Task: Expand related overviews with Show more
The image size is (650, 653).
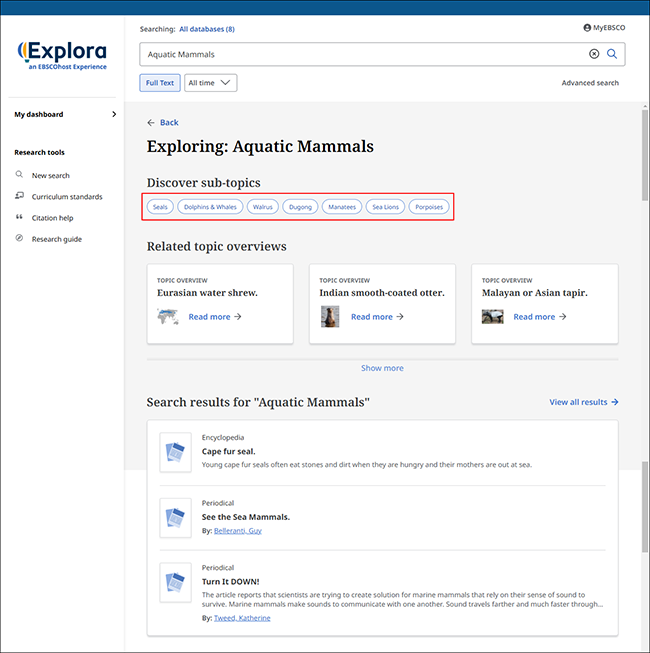Action: (x=382, y=368)
